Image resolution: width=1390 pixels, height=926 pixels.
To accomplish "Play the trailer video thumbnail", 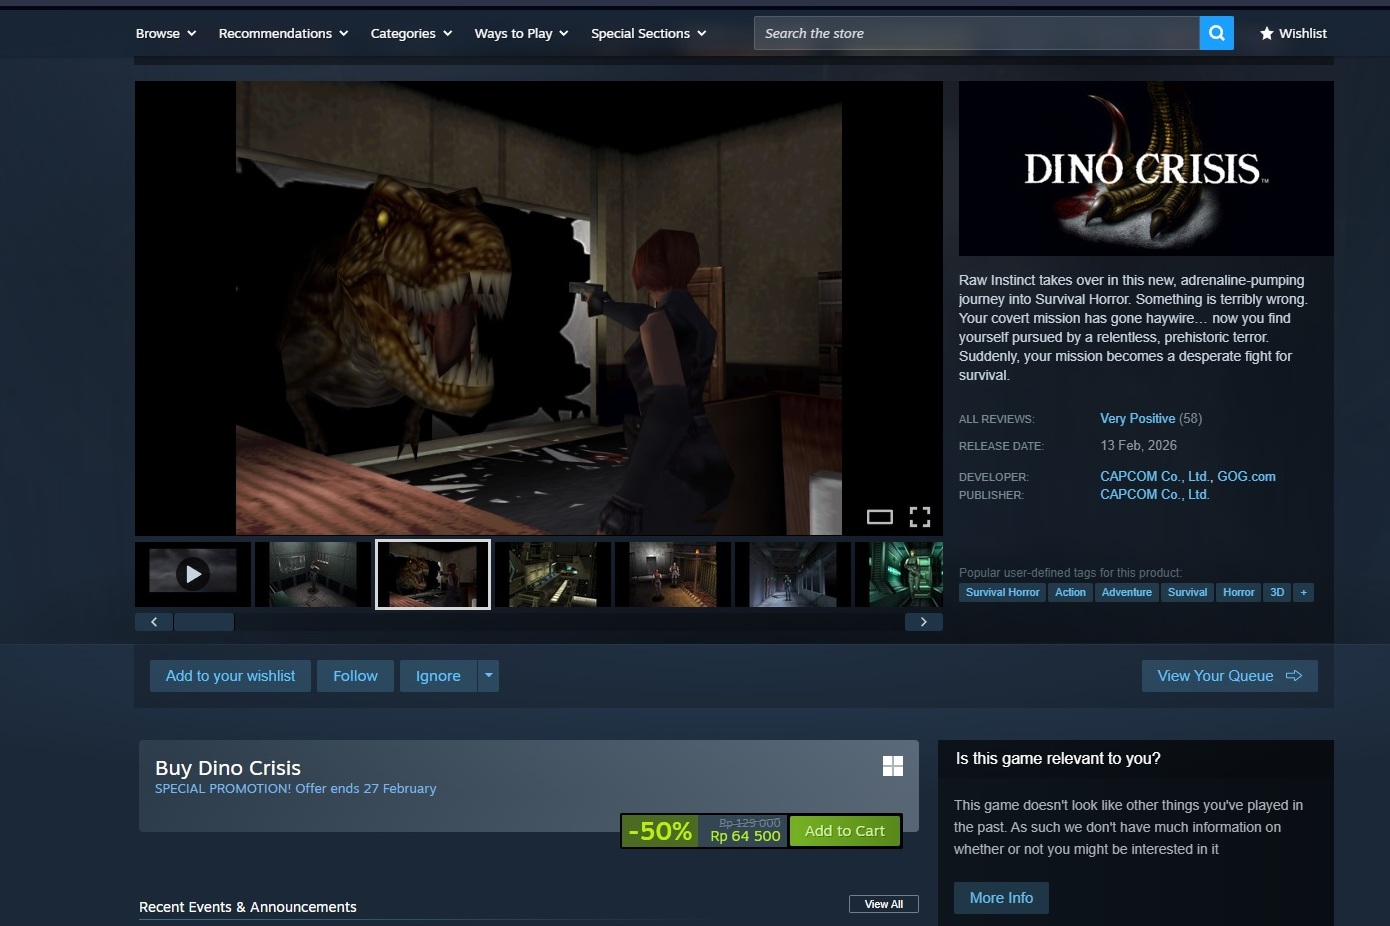I will point(193,574).
